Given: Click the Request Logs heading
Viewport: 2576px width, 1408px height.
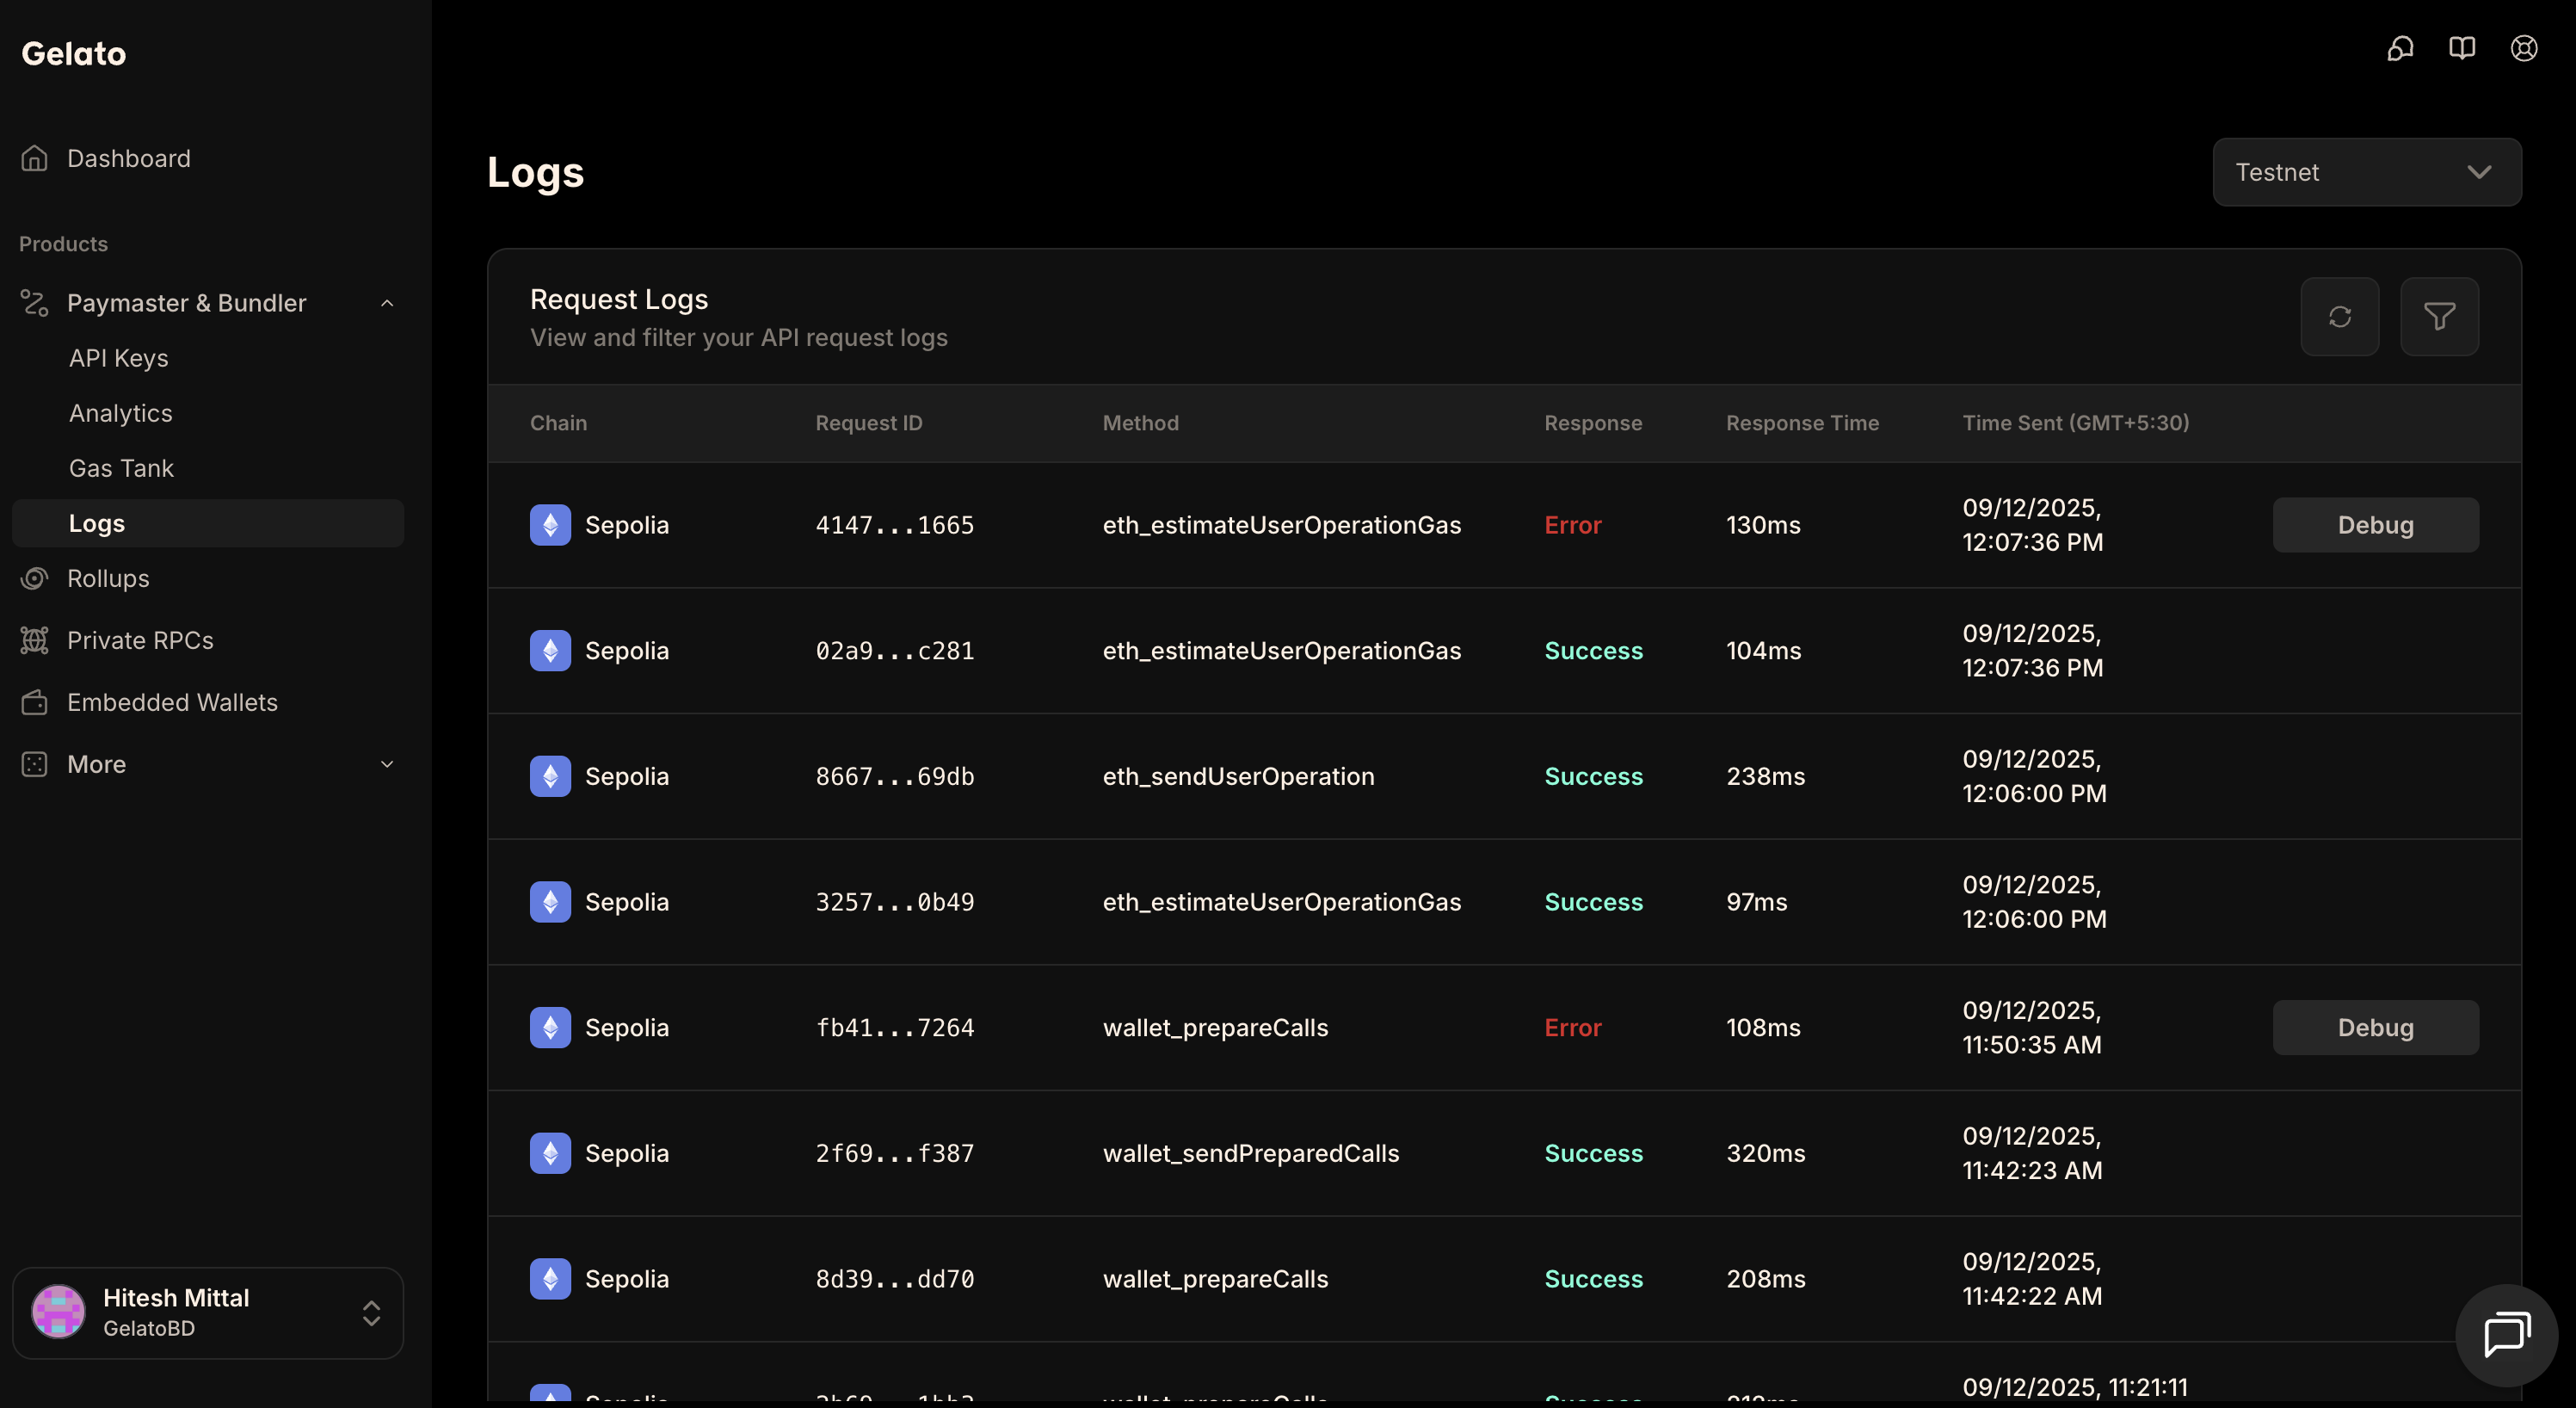Looking at the screenshot, I should point(619,299).
